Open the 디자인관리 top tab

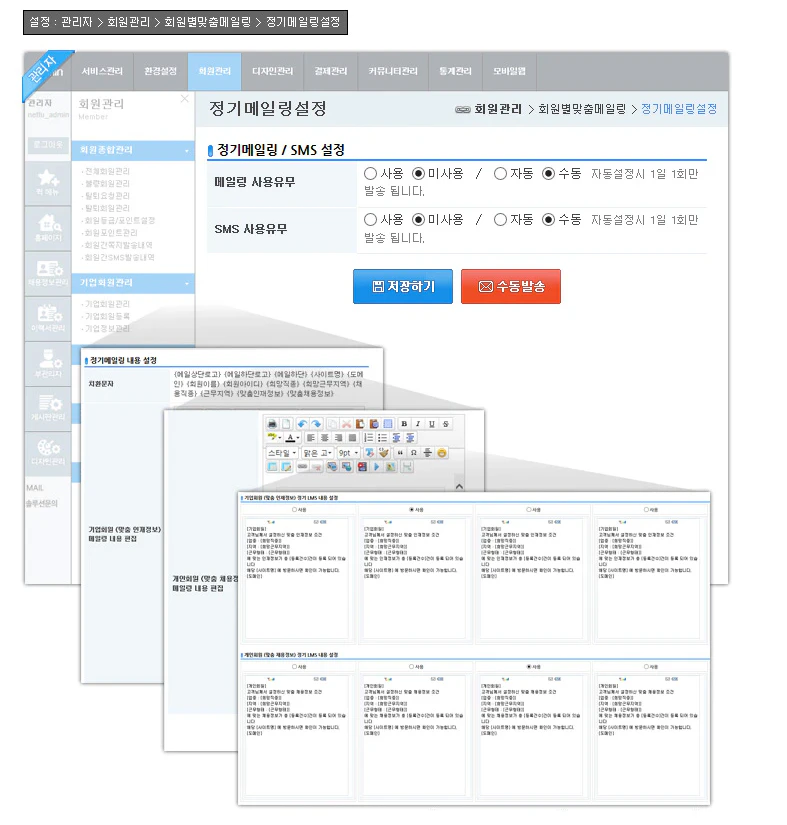273,71
